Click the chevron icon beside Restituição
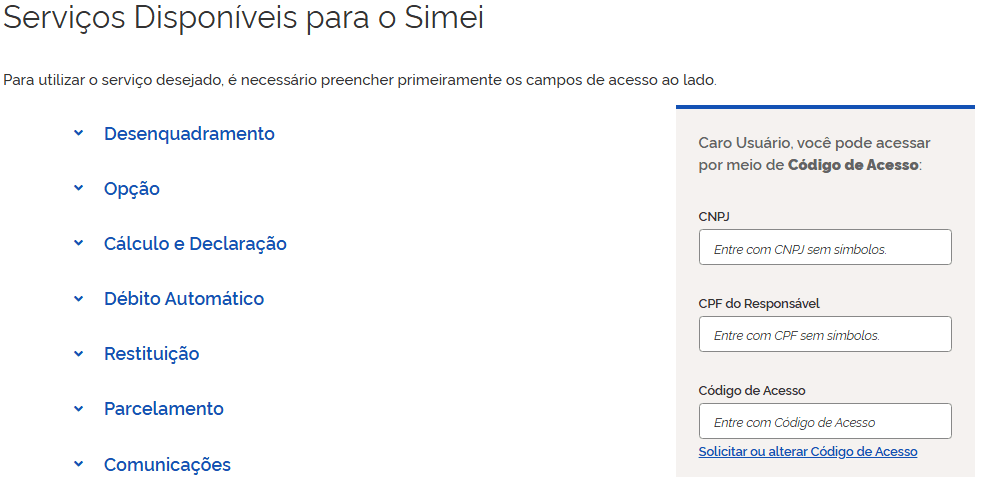 point(78,353)
